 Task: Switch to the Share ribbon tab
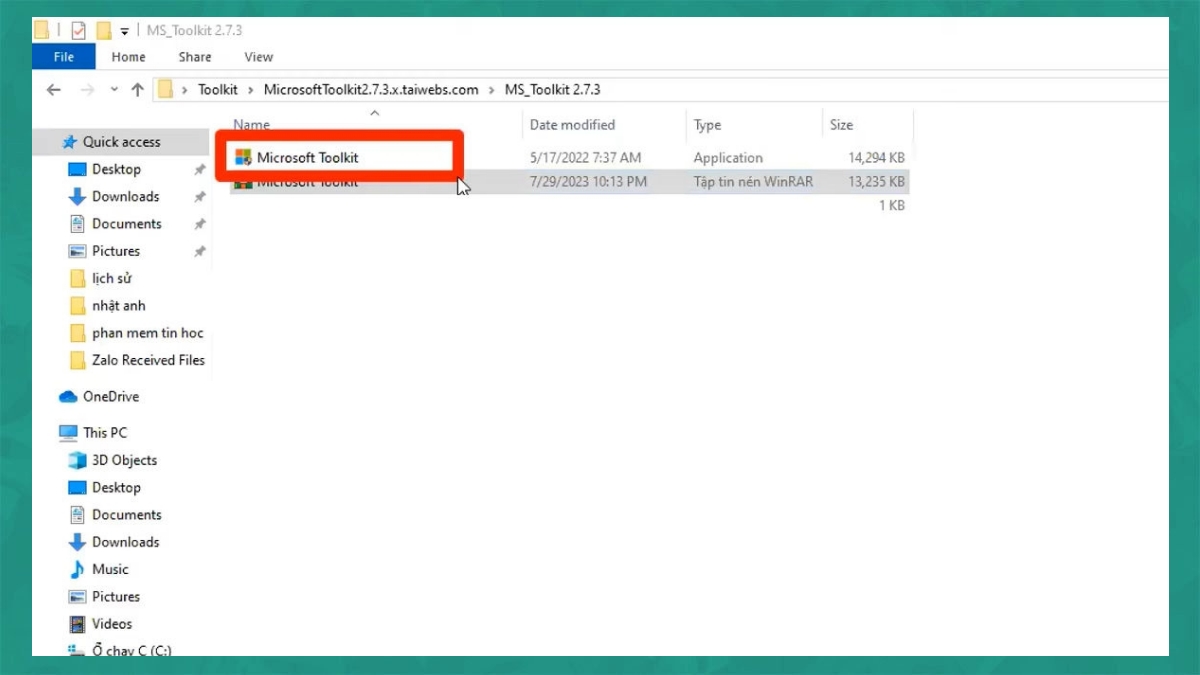(x=195, y=57)
